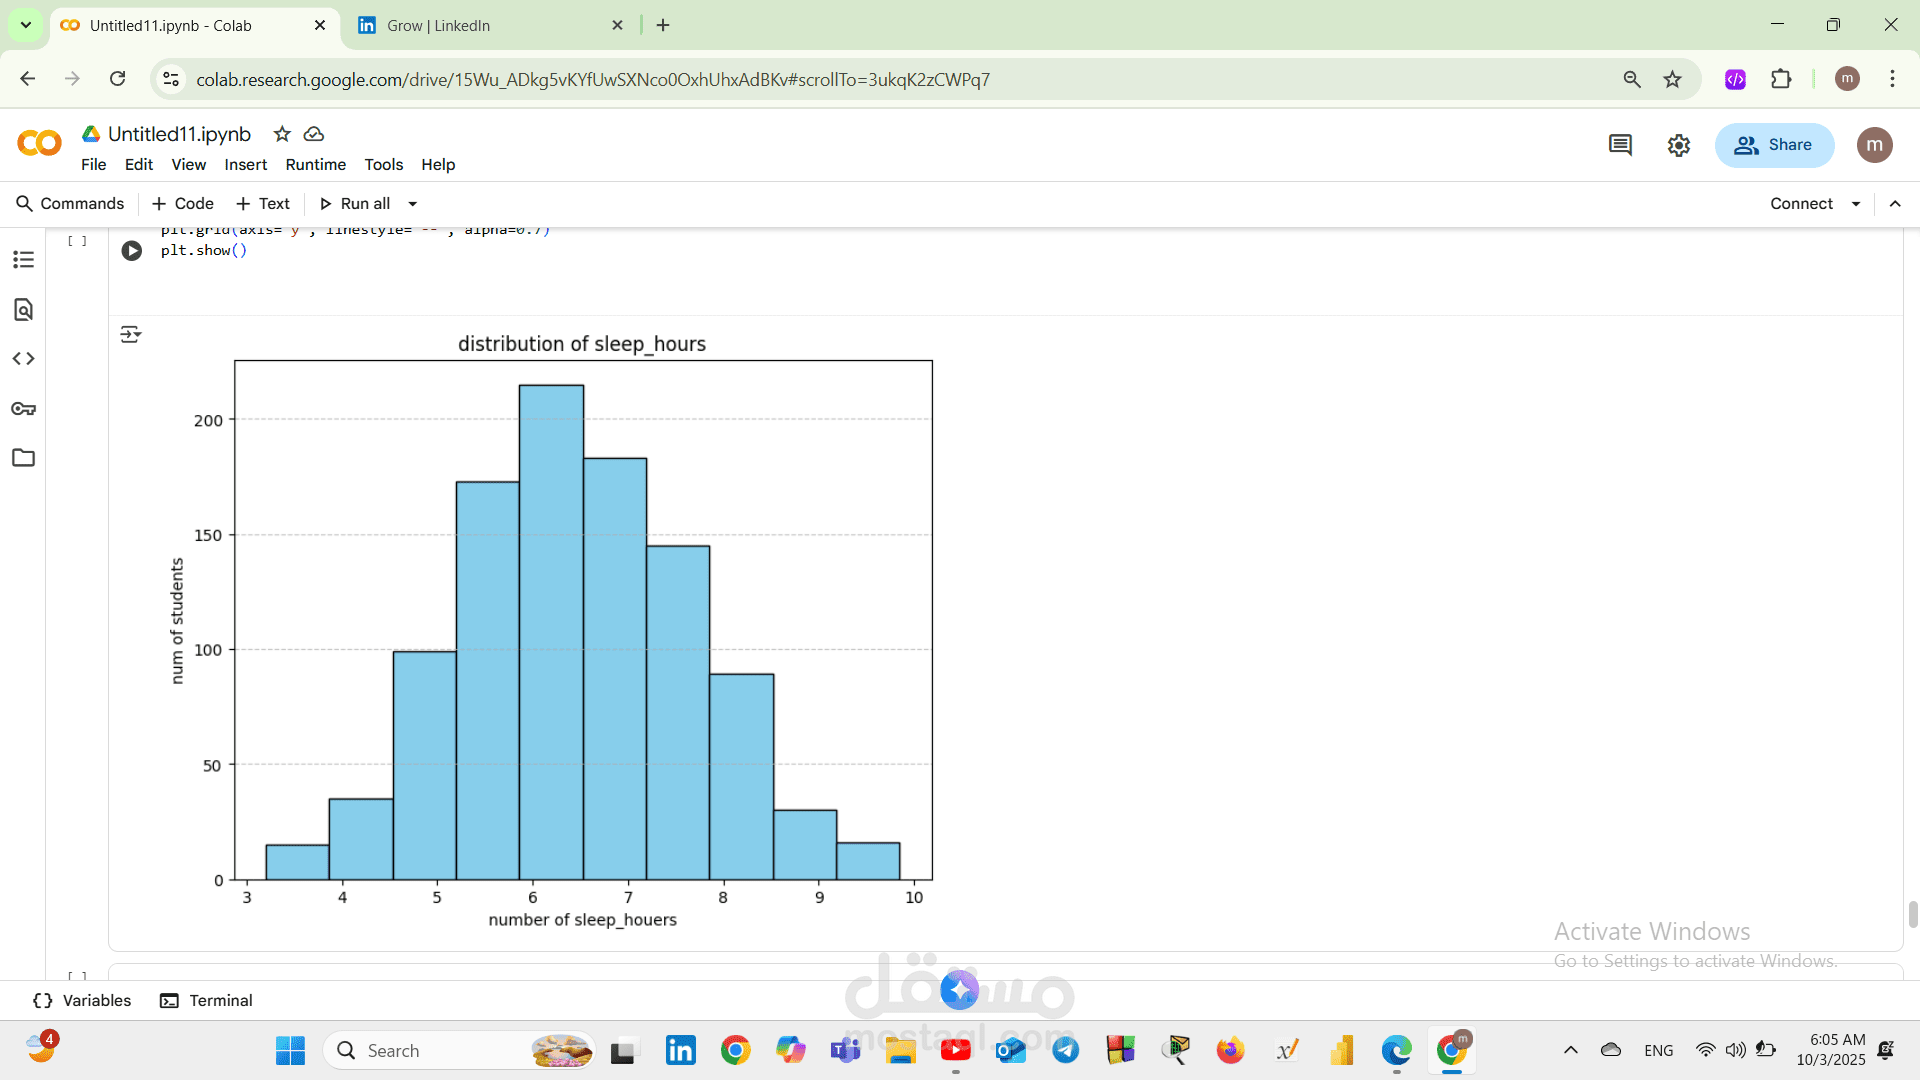1920x1080 pixels.
Task: Open the Find and replace panel
Action: pos(23,310)
